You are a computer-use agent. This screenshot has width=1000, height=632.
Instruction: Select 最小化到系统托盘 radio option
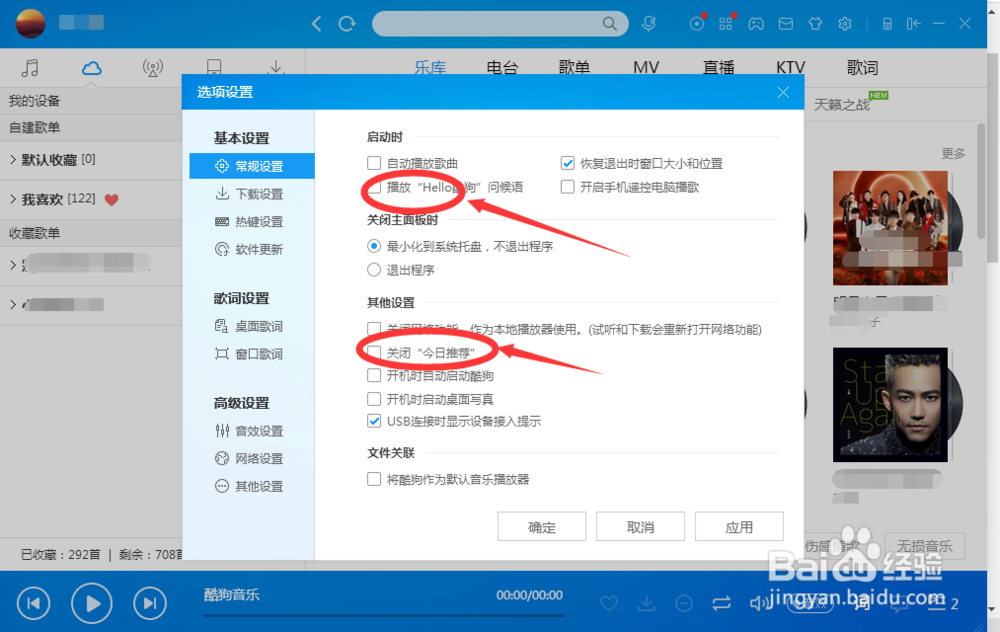click(x=374, y=246)
